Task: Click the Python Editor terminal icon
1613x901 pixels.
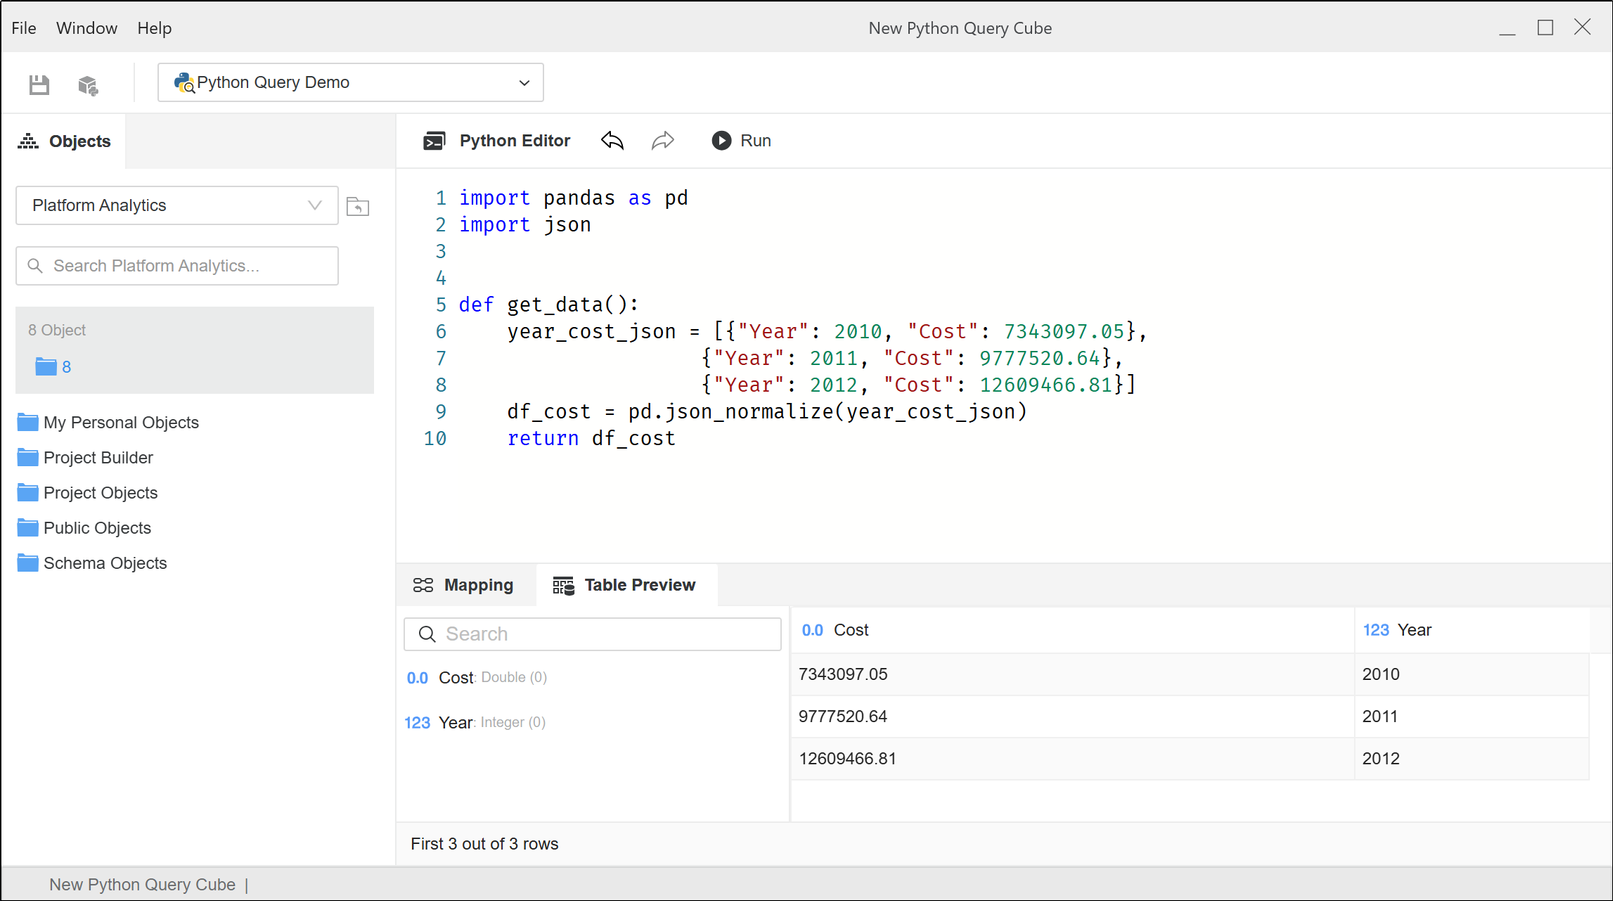Action: [434, 141]
